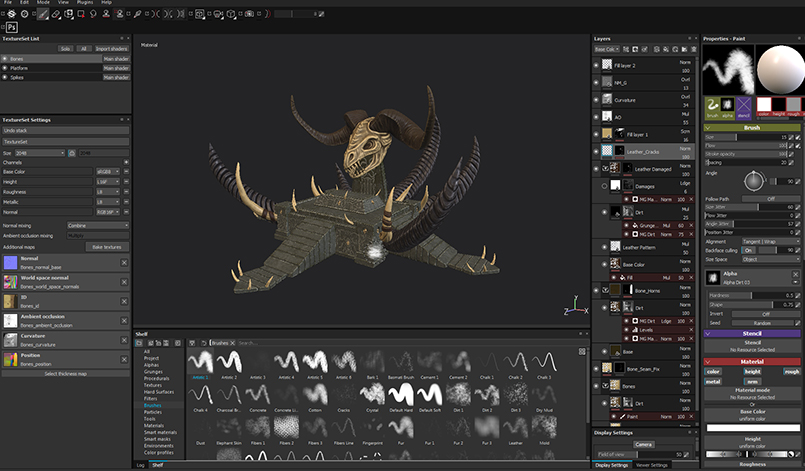Select the Polygon Fill tool
Image resolution: width=805 pixels, height=471 pixels.
tap(81, 14)
